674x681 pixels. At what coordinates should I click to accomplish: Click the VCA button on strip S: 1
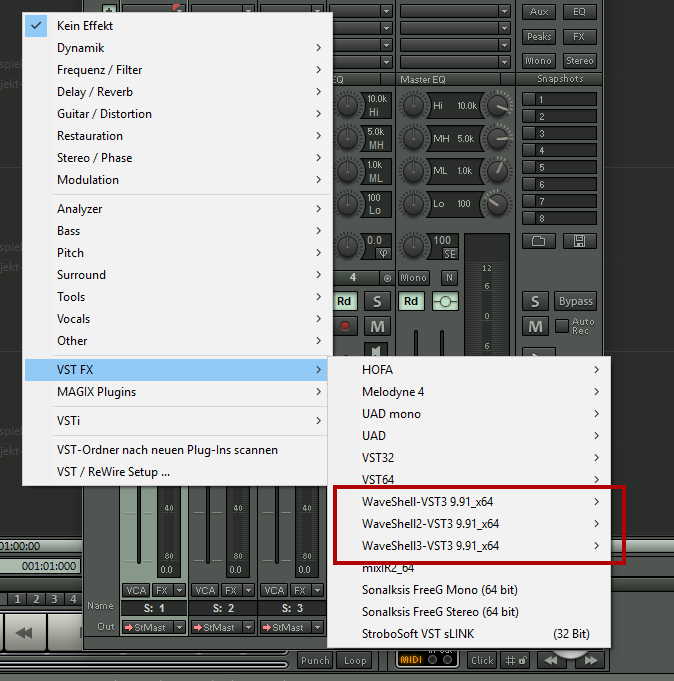(x=136, y=590)
